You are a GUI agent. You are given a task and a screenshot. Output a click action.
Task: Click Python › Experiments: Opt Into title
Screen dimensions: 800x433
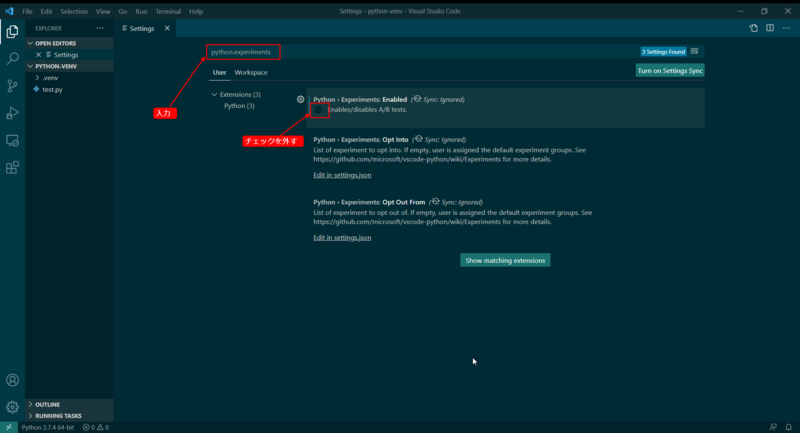point(361,139)
